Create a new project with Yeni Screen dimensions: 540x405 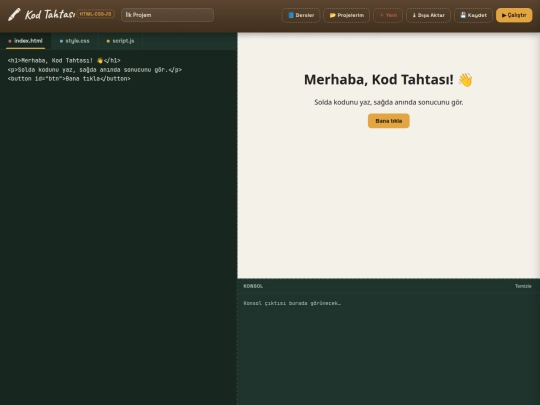pyautogui.click(x=388, y=15)
